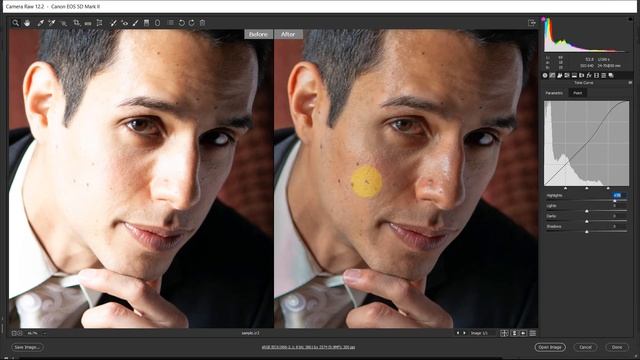Image resolution: width=640 pixels, height=360 pixels.
Task: Open the Calibration panel icon
Action: tap(596, 76)
